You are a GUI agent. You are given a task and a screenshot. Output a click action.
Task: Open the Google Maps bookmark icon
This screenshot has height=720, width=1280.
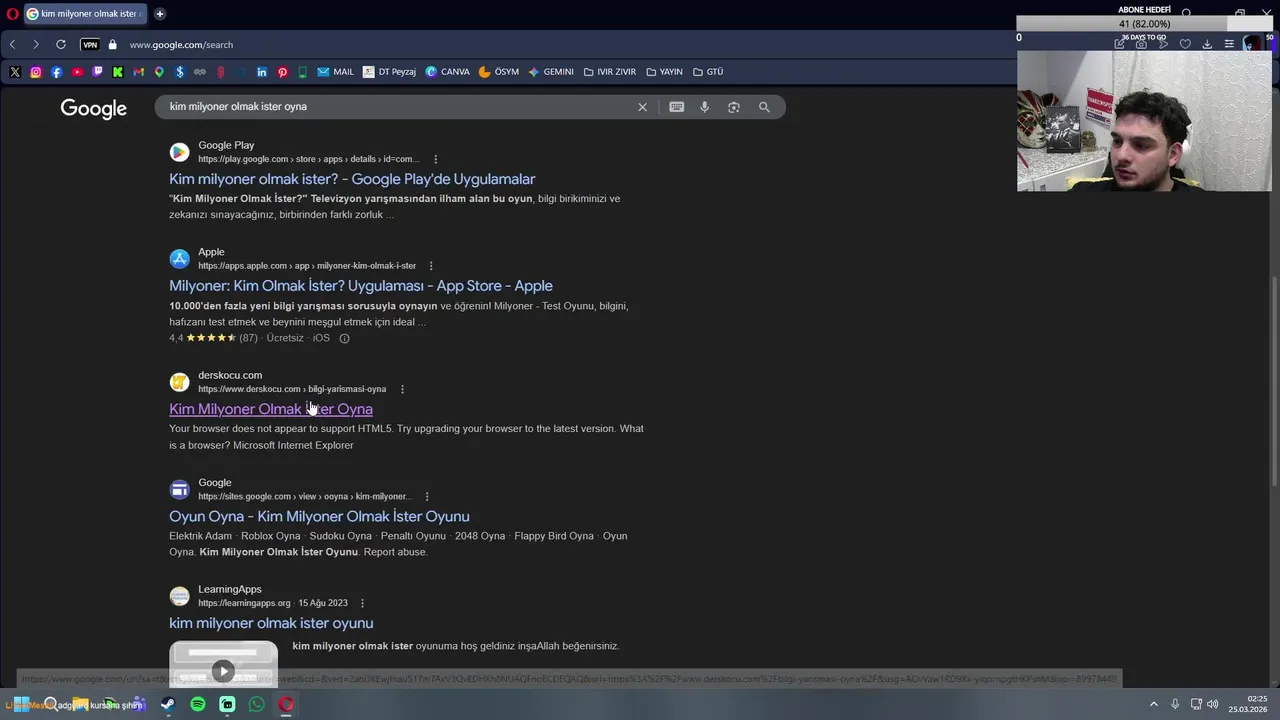coord(159,72)
